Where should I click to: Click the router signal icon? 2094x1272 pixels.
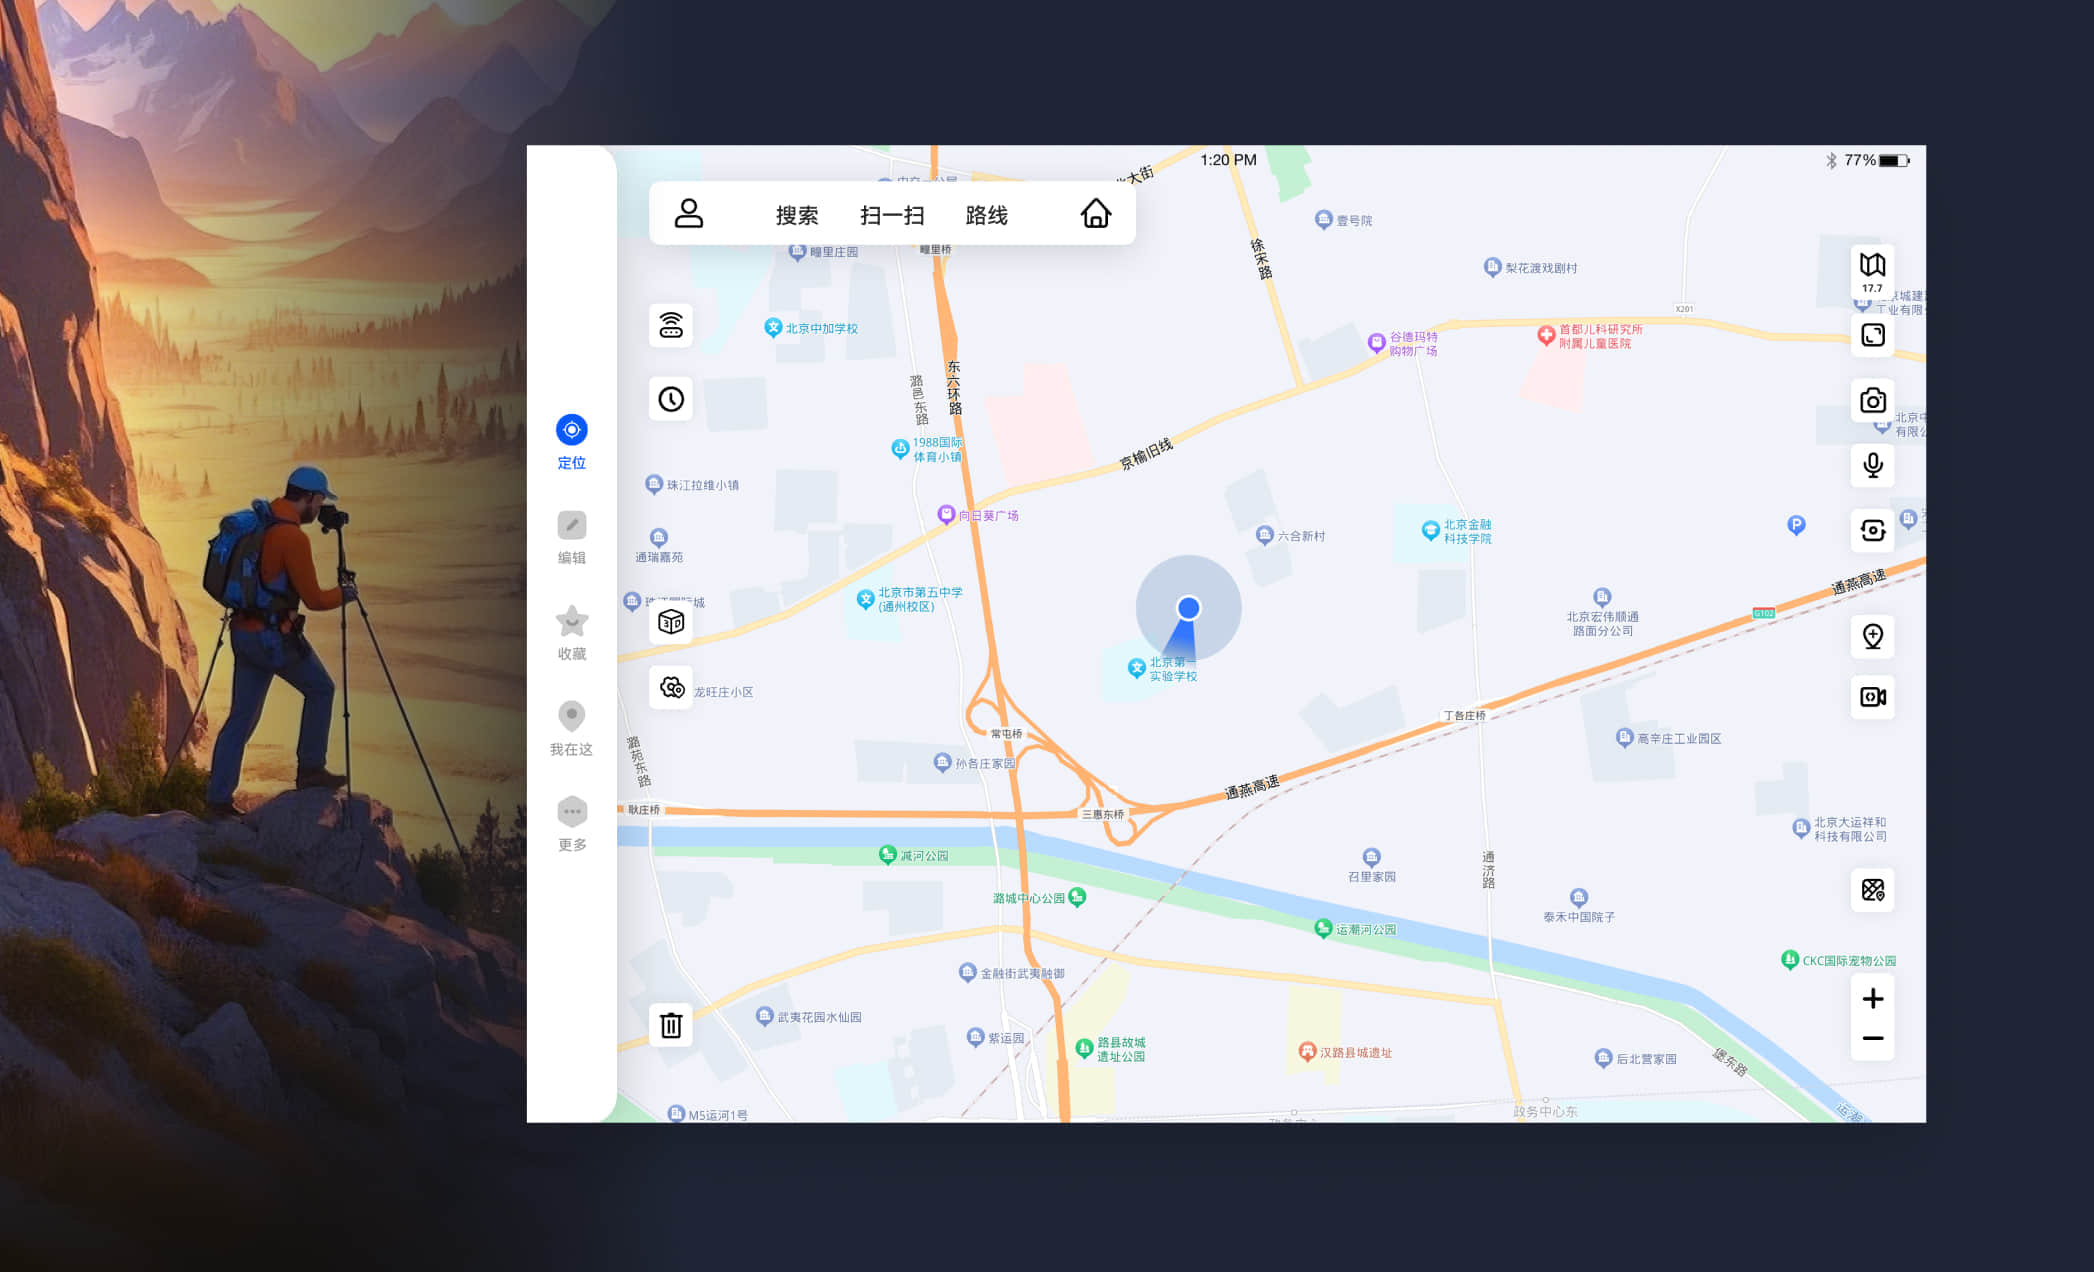click(671, 325)
